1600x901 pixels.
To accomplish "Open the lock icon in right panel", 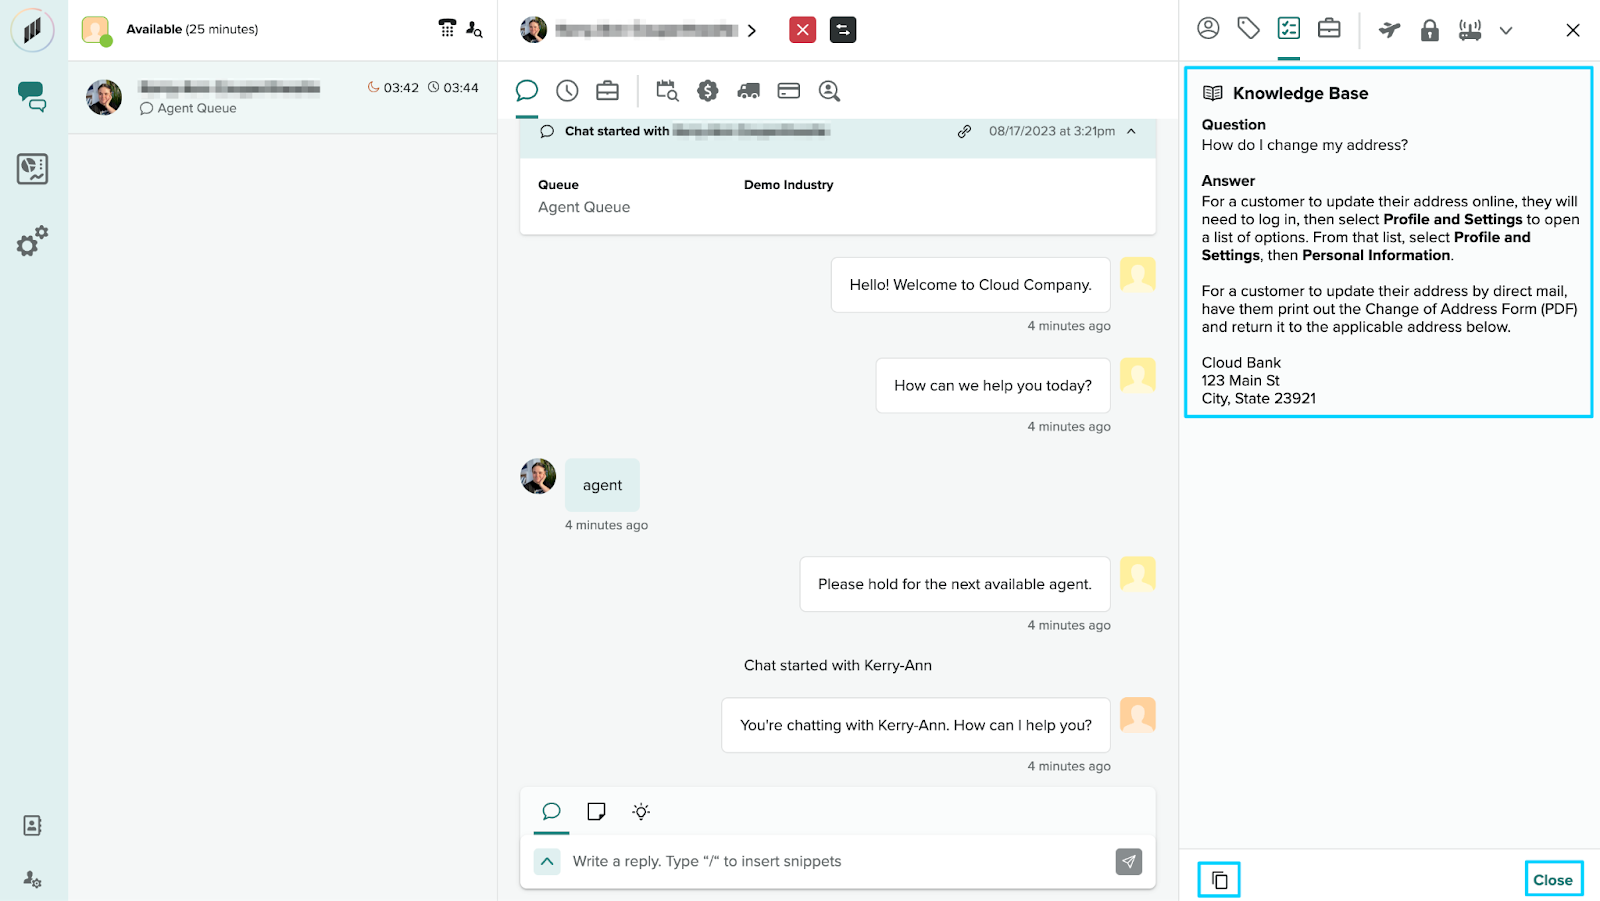I will pos(1430,30).
